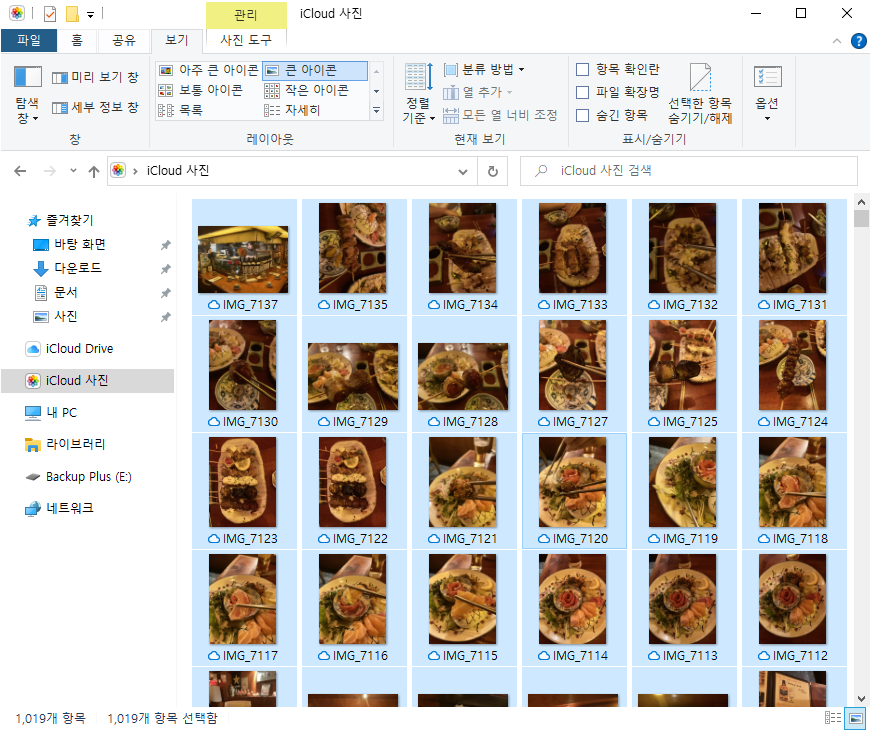Switch to the 사진 도구 tab
This screenshot has height=731, width=871.
coord(246,40)
